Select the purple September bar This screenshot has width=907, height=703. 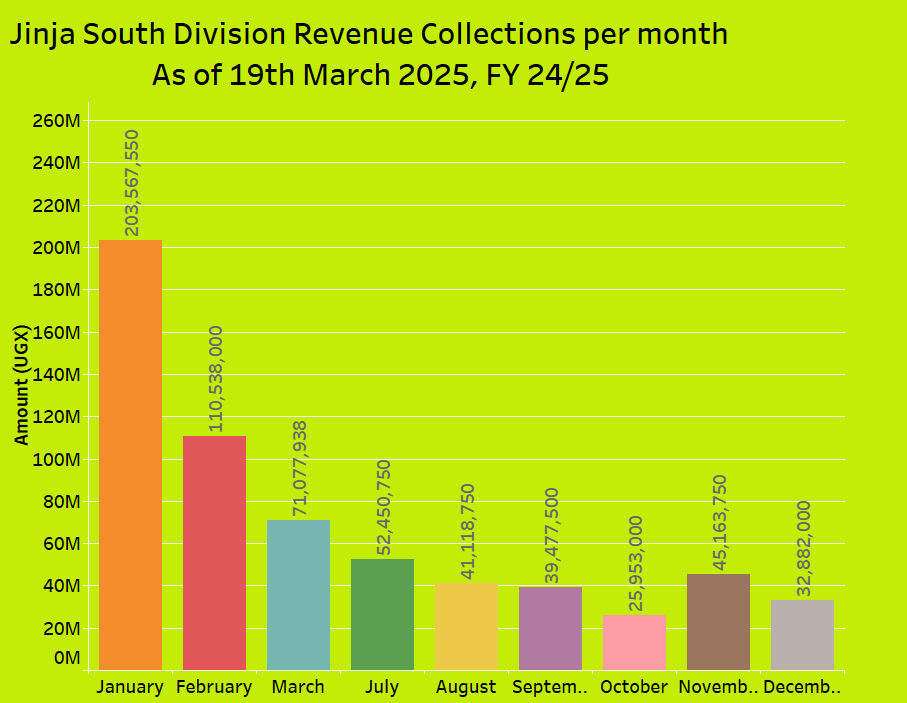pyautogui.click(x=550, y=628)
